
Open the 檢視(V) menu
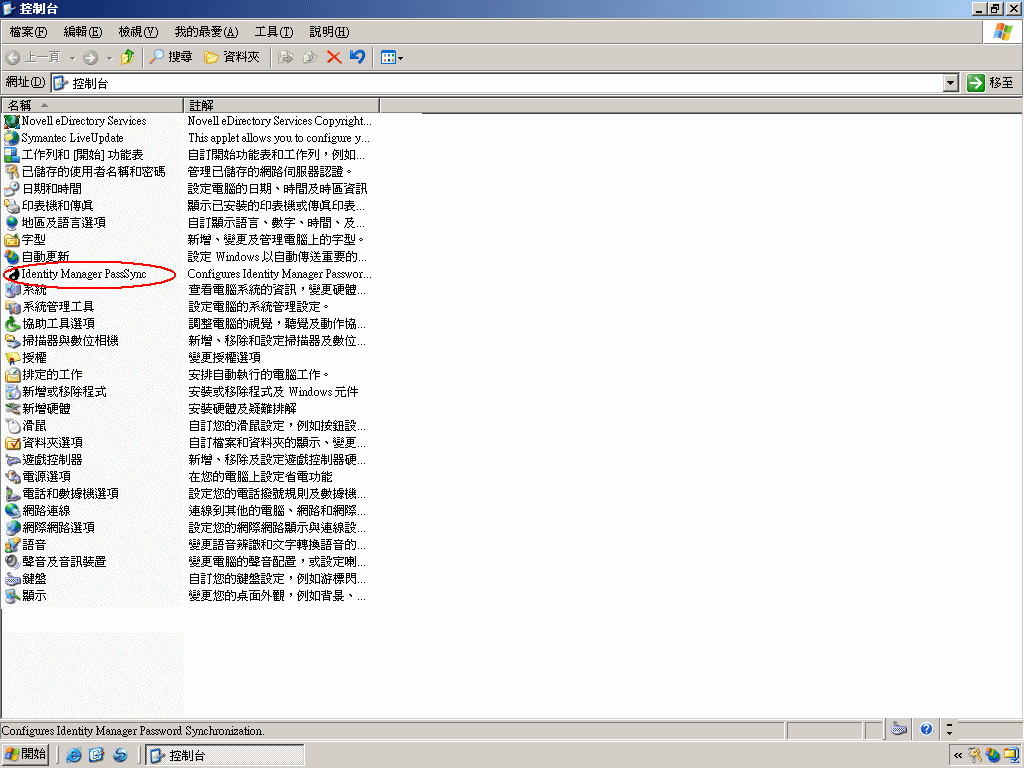pyautogui.click(x=136, y=31)
